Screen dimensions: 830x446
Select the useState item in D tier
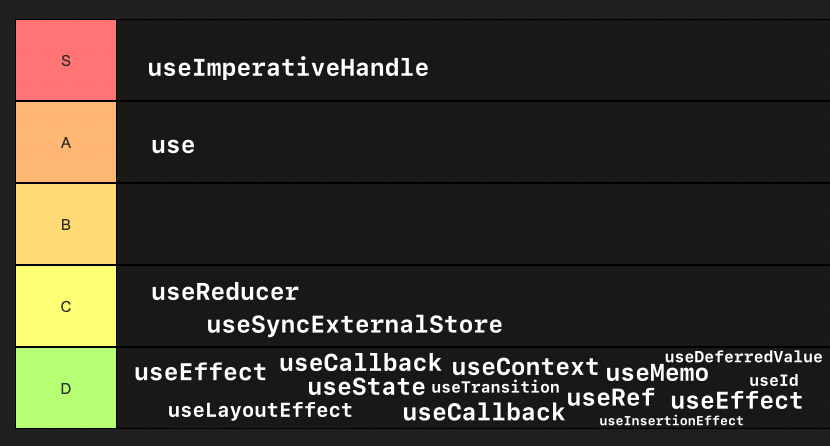click(366, 387)
